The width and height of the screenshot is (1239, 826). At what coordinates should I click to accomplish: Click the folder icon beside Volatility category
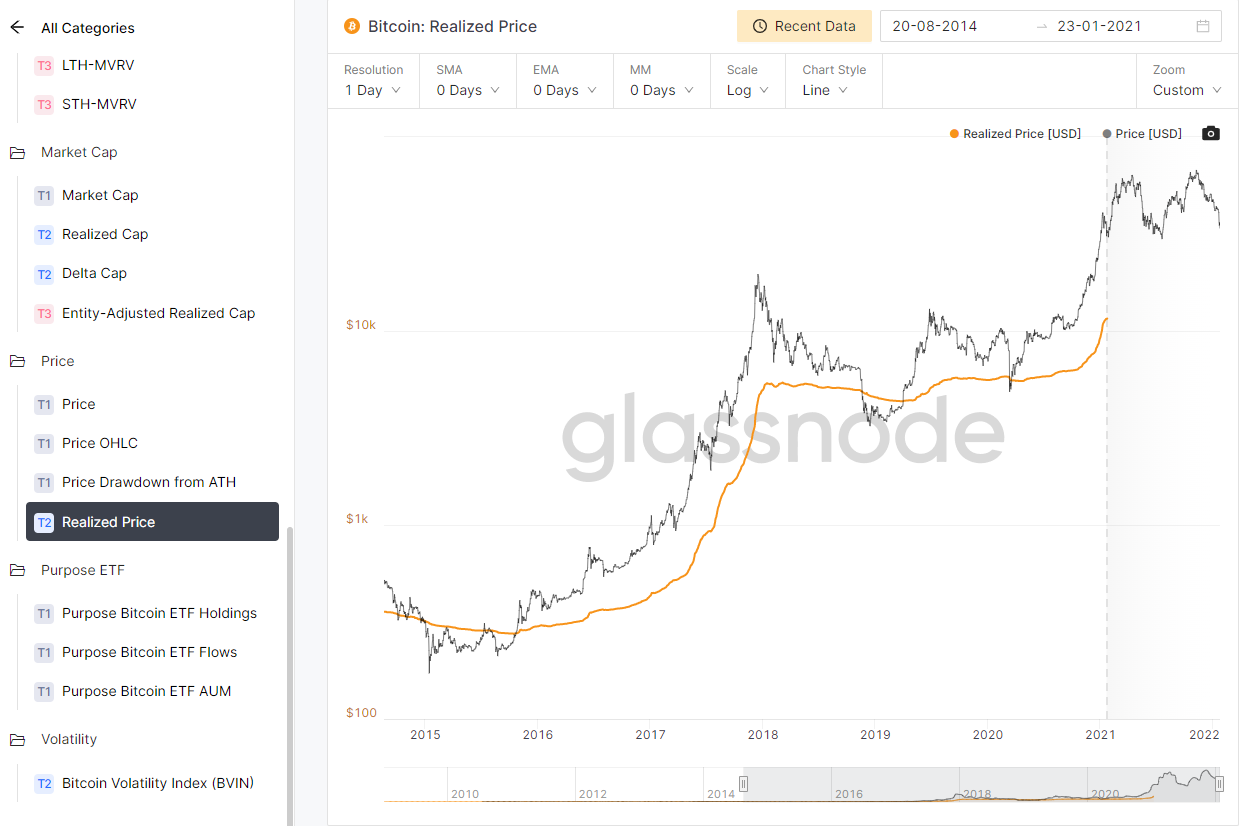pos(17,739)
